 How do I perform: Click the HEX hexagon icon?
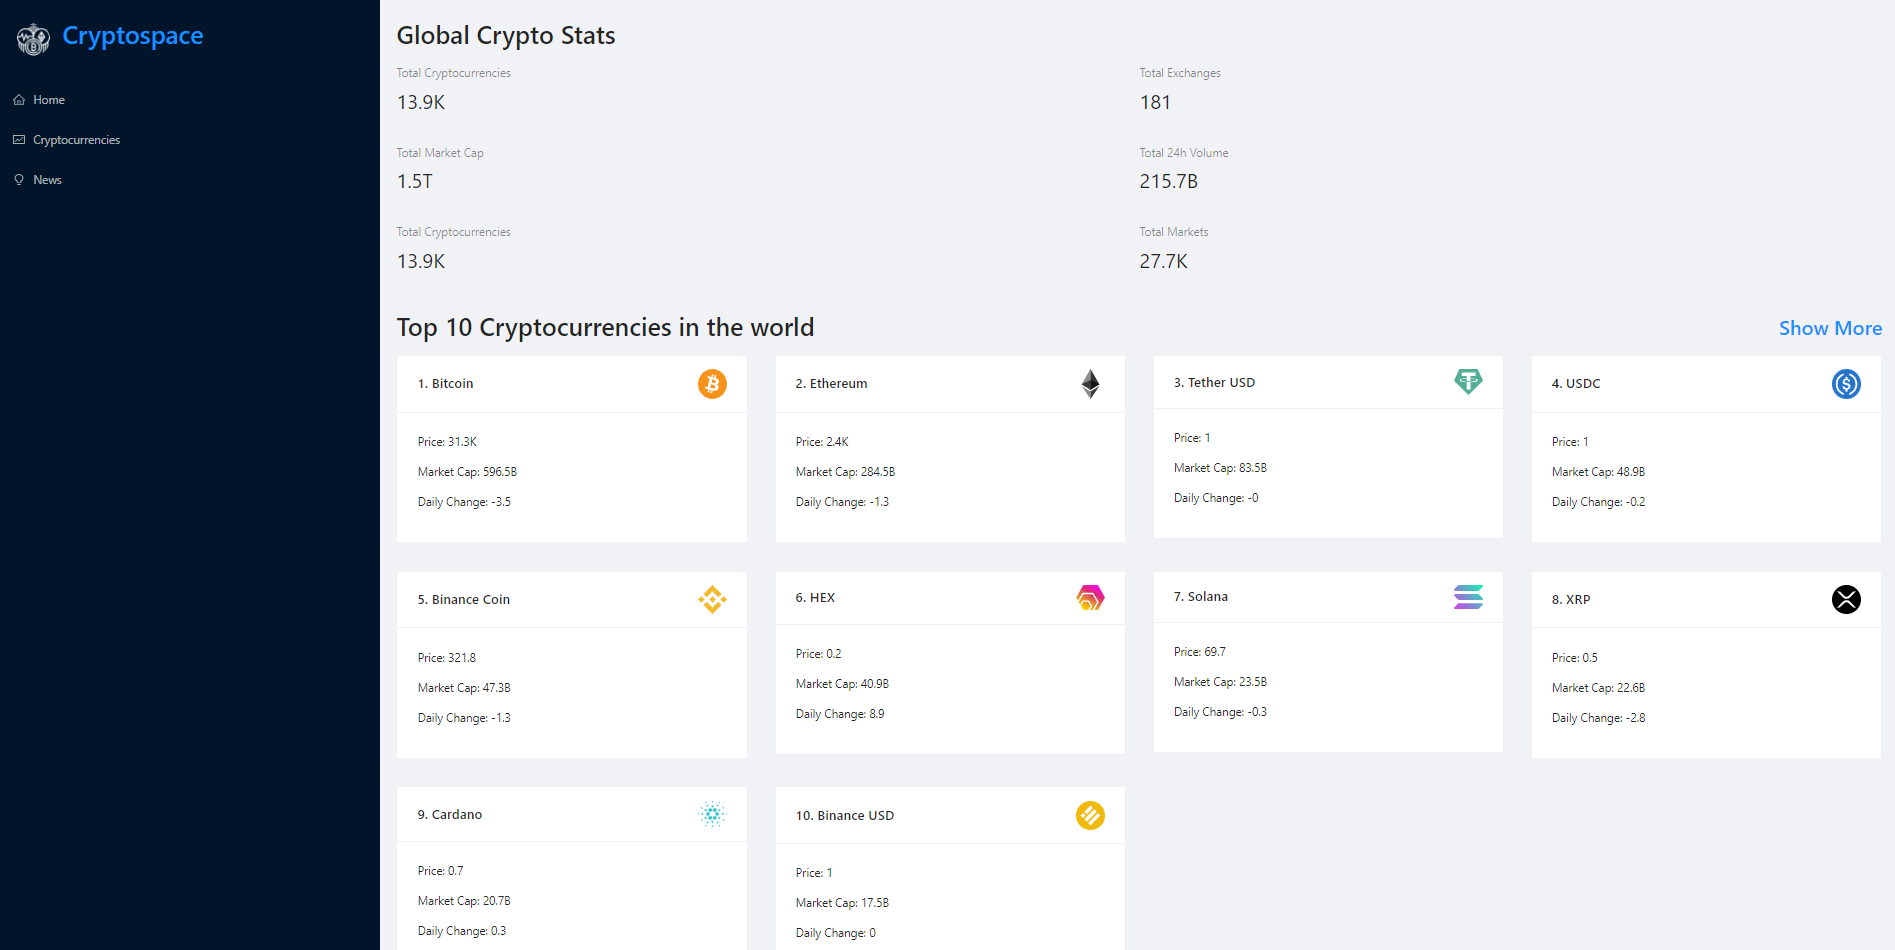click(x=1090, y=598)
